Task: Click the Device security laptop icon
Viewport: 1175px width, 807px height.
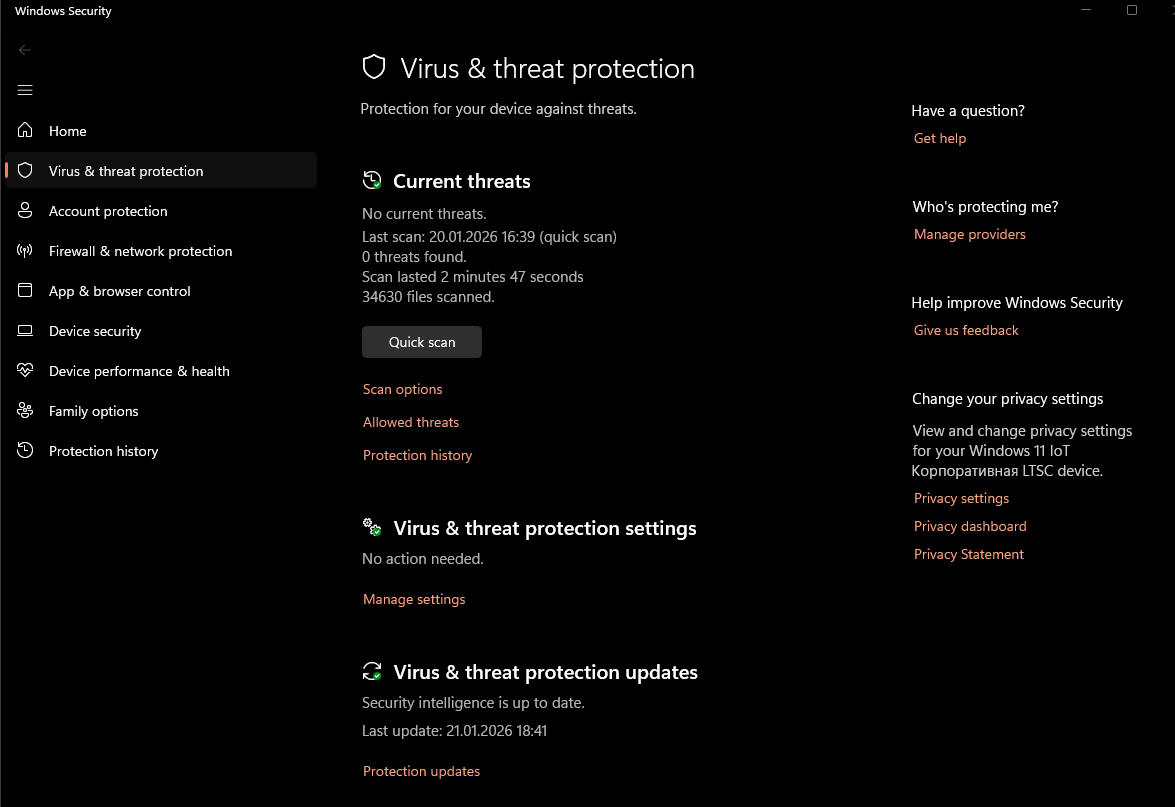Action: pyautogui.click(x=26, y=331)
